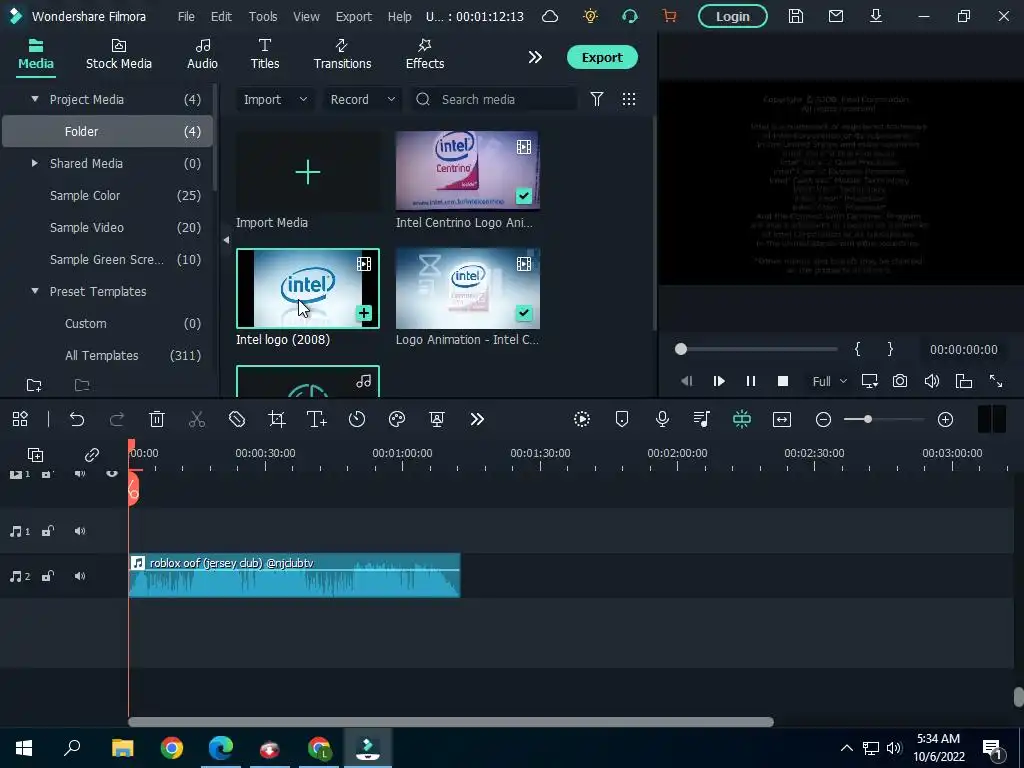
Task: Undo last action in timeline toolbar
Action: click(77, 419)
